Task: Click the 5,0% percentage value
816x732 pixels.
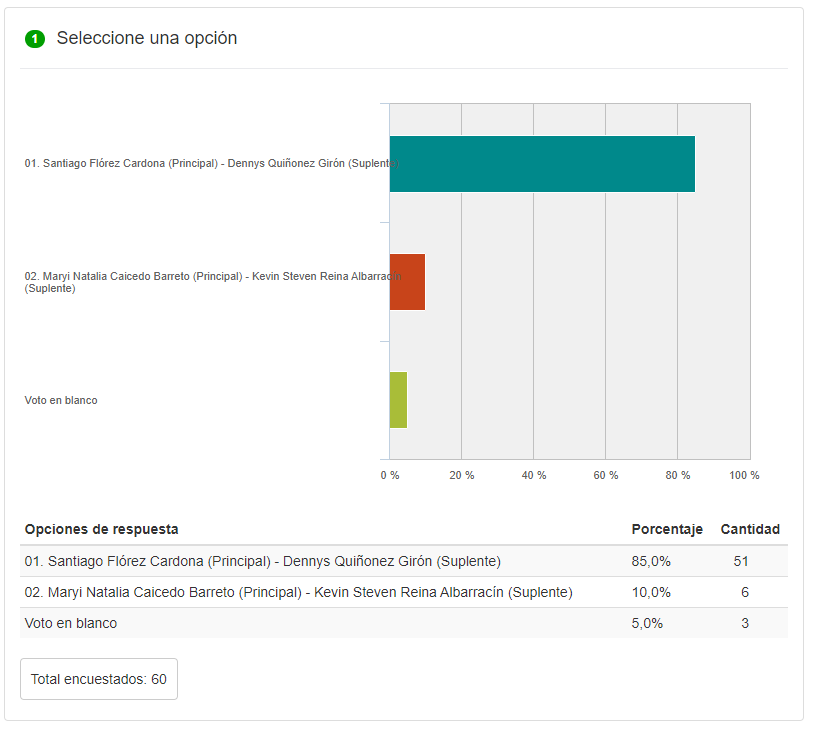Action: (647, 623)
